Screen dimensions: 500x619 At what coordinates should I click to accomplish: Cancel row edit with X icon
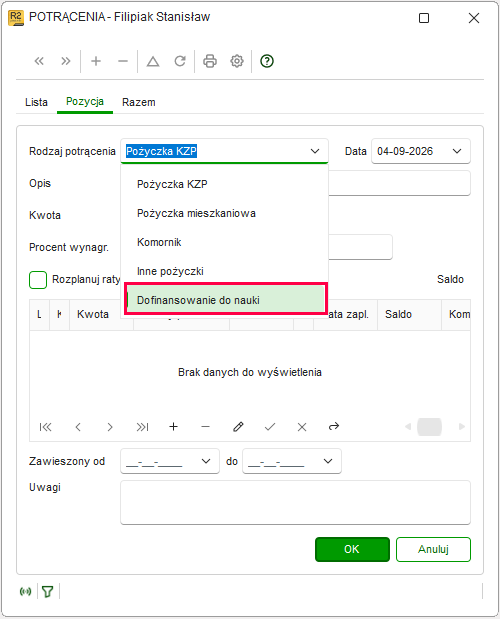[x=302, y=427]
